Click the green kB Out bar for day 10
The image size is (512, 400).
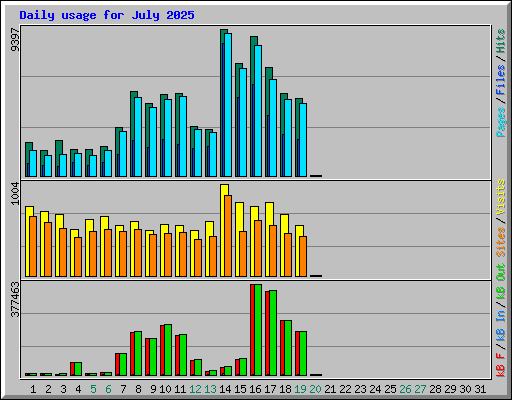[x=168, y=350]
